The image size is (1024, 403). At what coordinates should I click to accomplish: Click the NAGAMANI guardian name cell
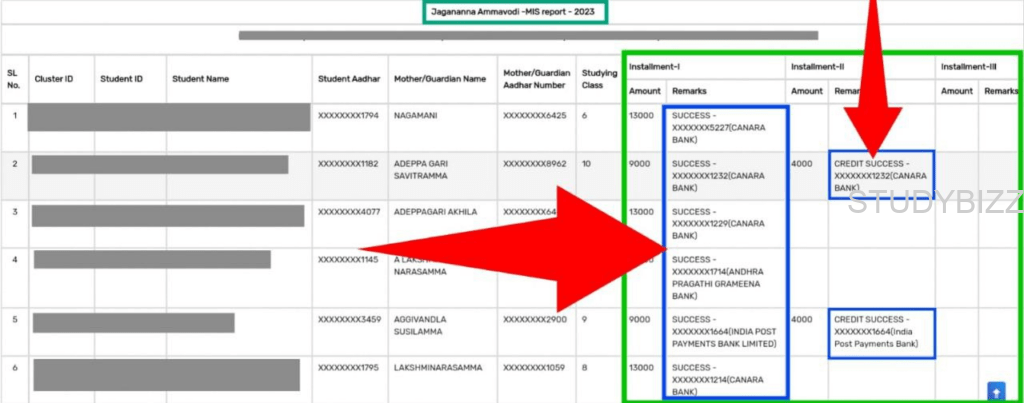(421, 116)
